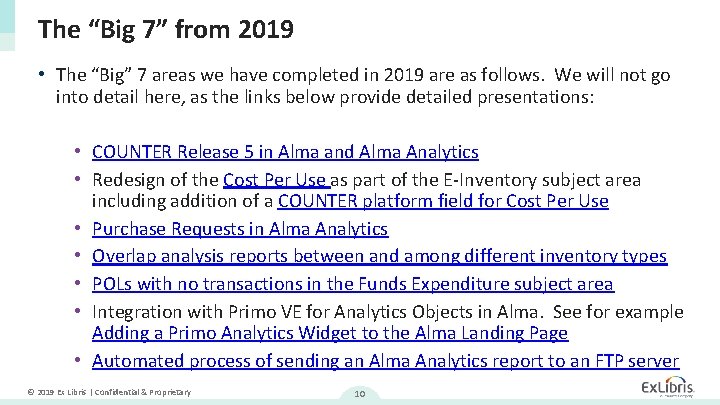720x405 pixels.
Task: Click the bullet before Overlap analysis reports
Action: click(x=78, y=254)
